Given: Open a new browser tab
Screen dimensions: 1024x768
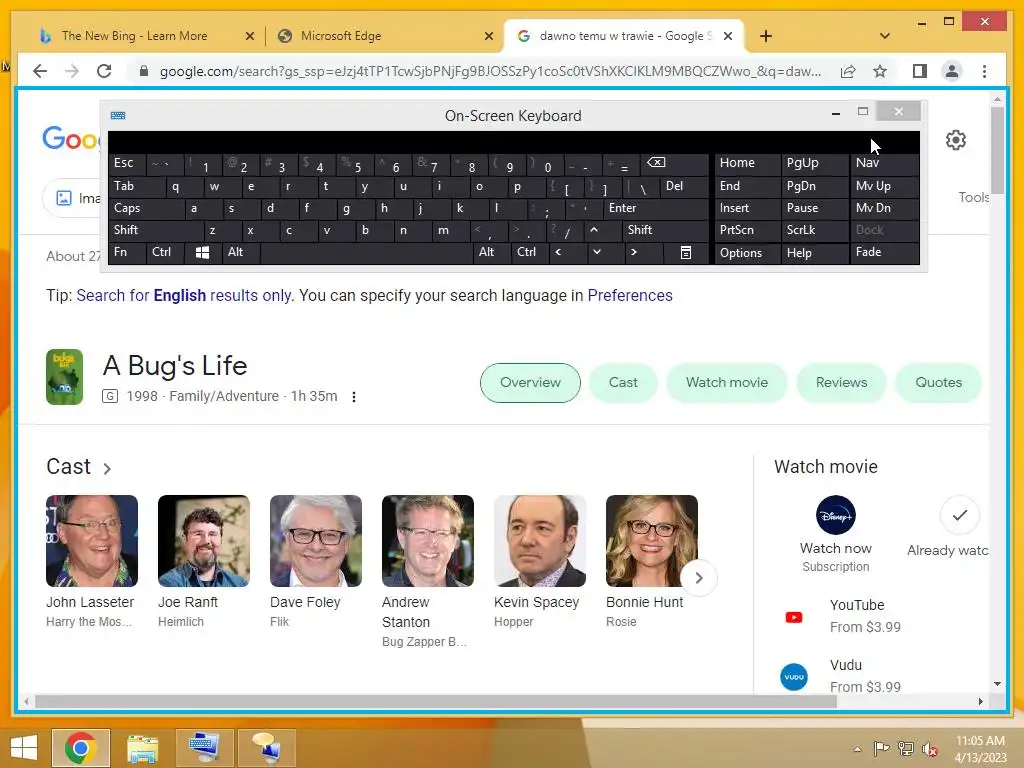Looking at the screenshot, I should [x=766, y=36].
